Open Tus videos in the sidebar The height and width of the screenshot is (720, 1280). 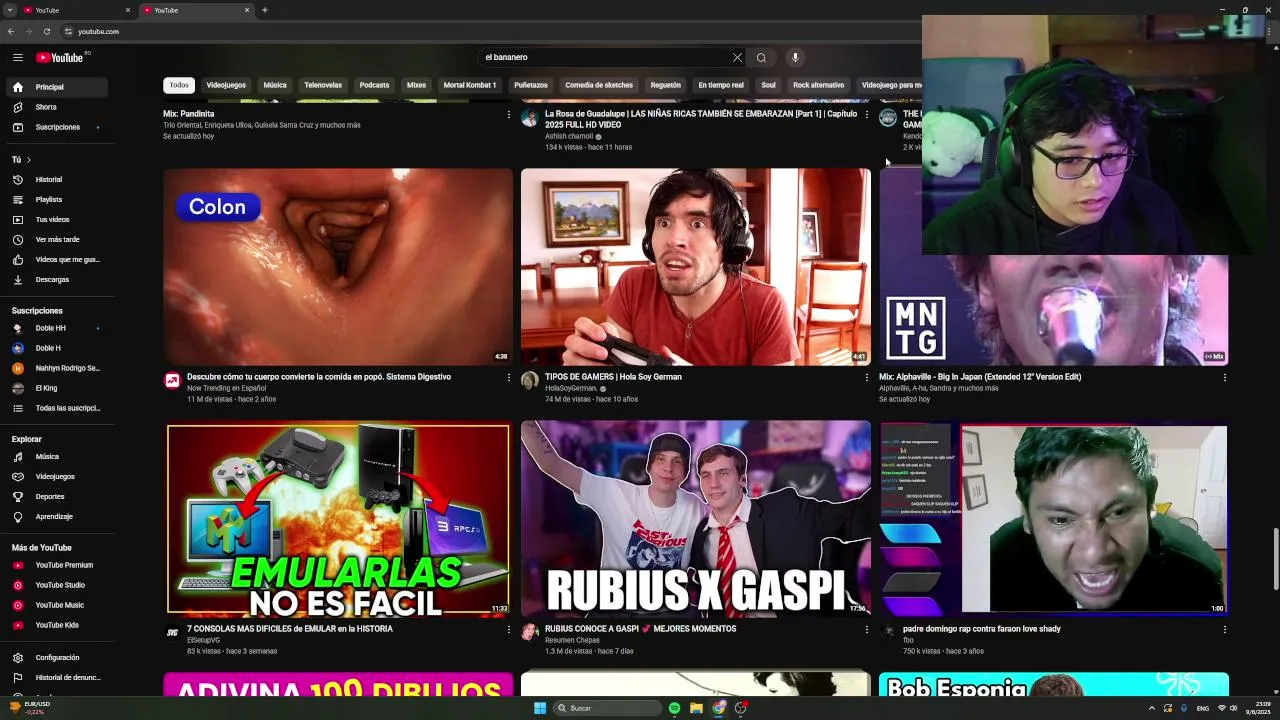[x=57, y=219]
